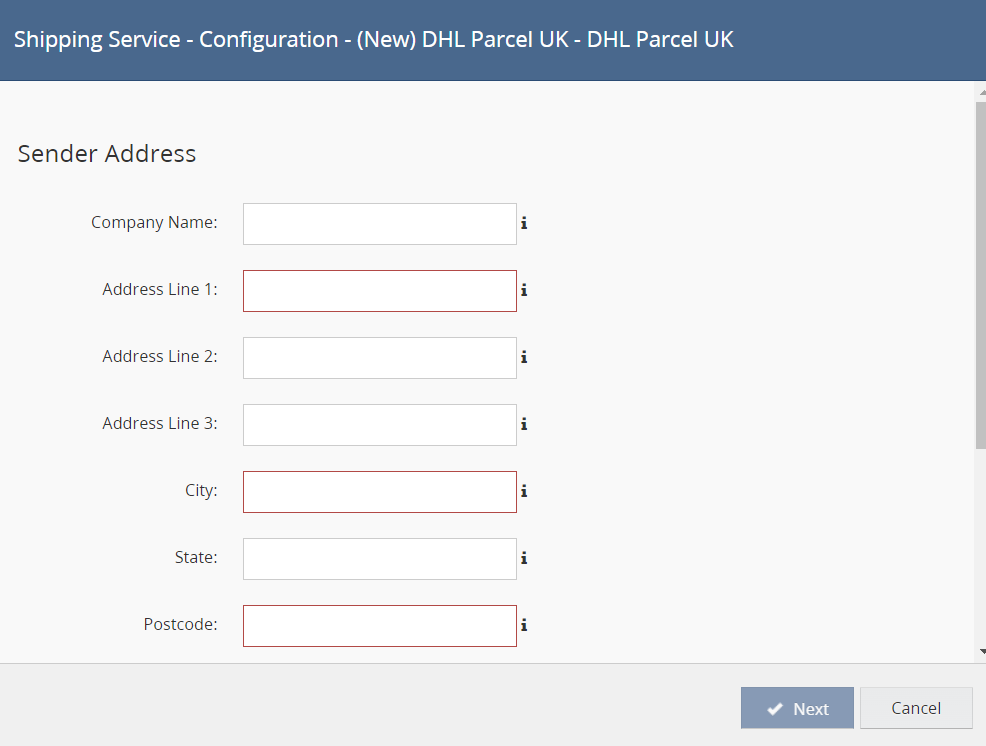
Task: Click the info icon beside Address Line 1
Action: pyautogui.click(x=524, y=290)
